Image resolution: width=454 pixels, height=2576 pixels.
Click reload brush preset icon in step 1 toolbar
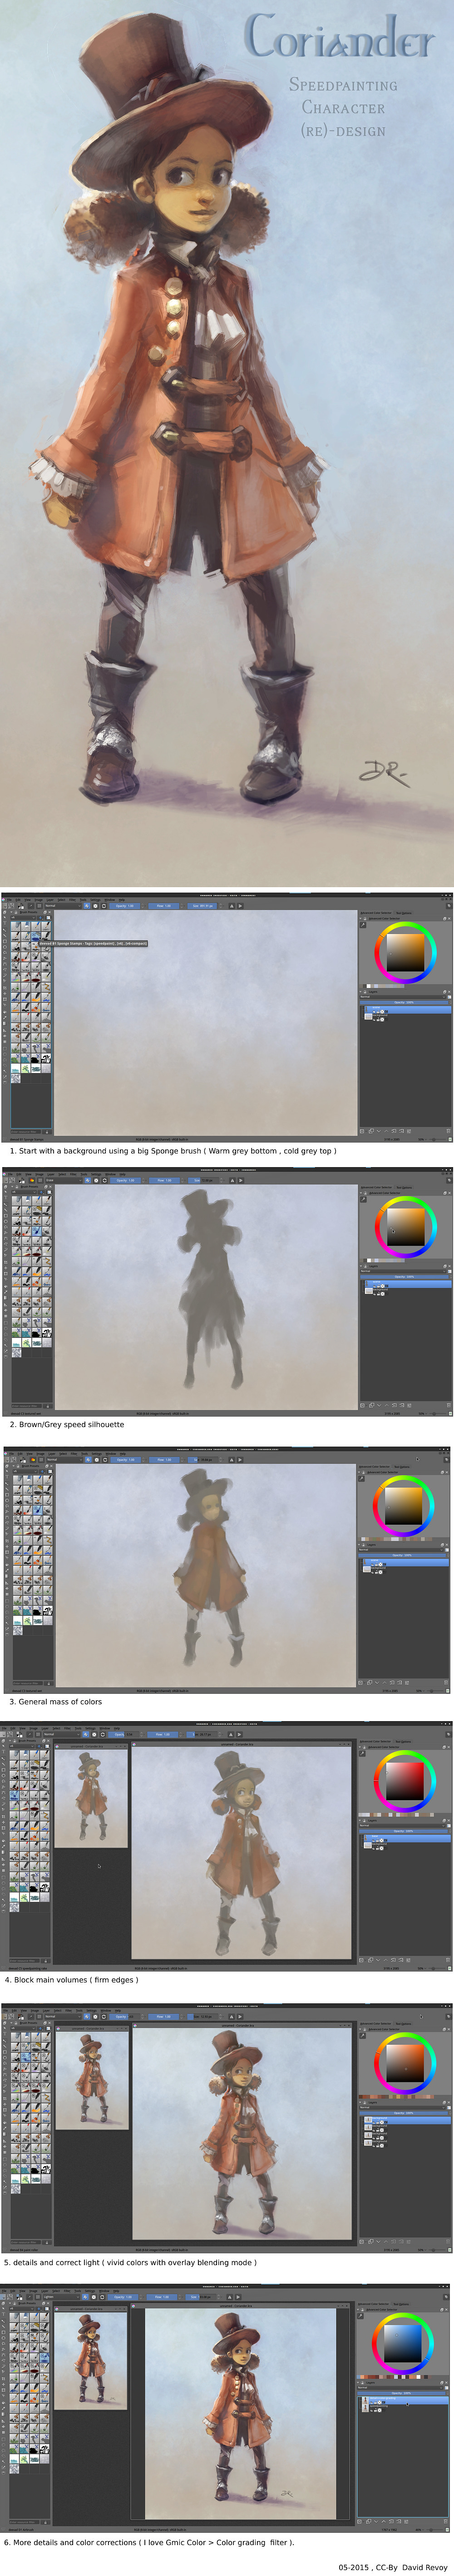pyautogui.click(x=103, y=906)
